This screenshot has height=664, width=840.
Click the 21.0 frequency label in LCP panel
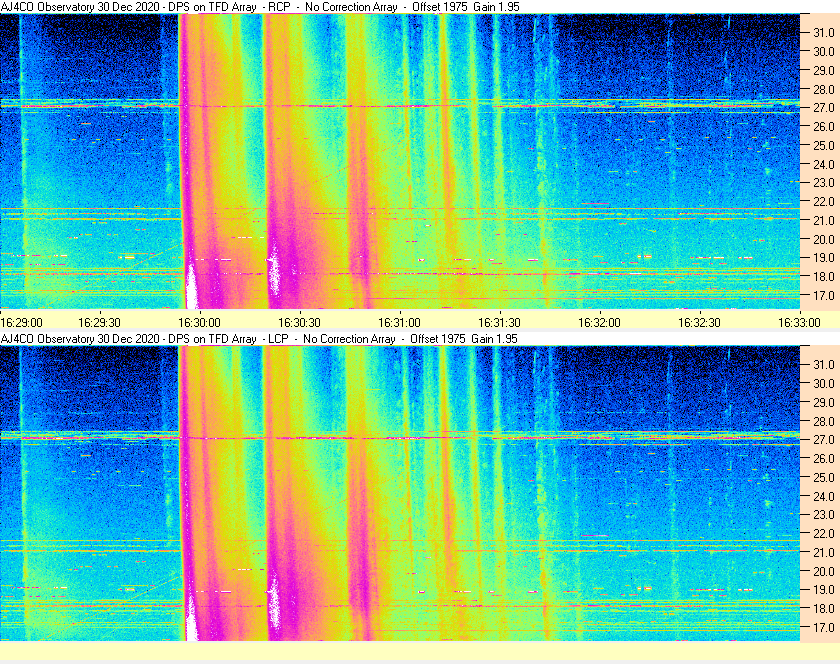point(824,552)
